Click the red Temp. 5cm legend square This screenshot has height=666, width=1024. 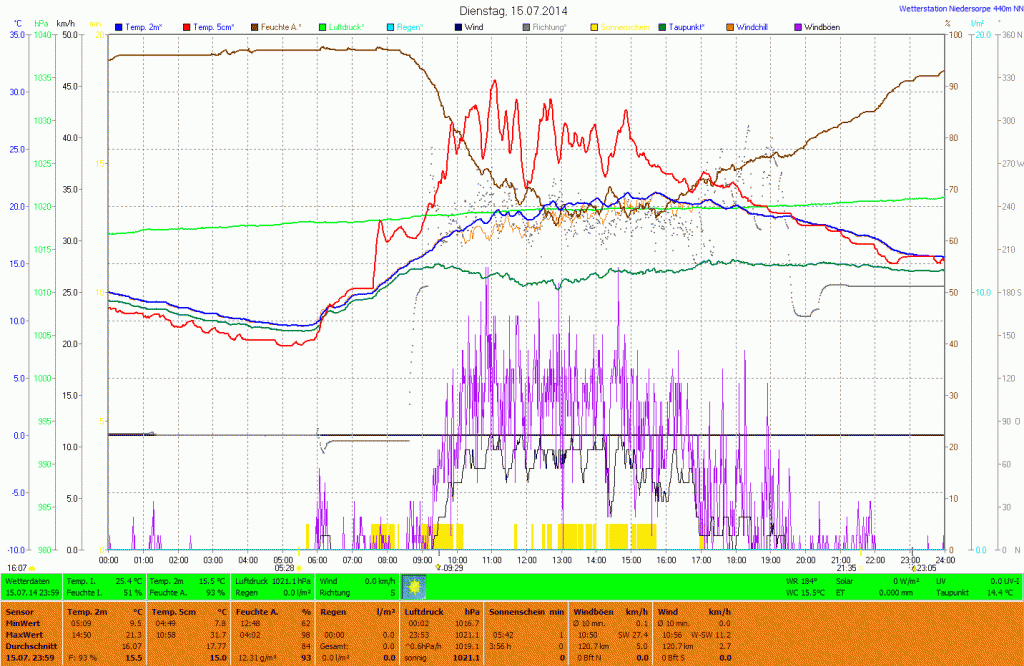click(x=187, y=26)
